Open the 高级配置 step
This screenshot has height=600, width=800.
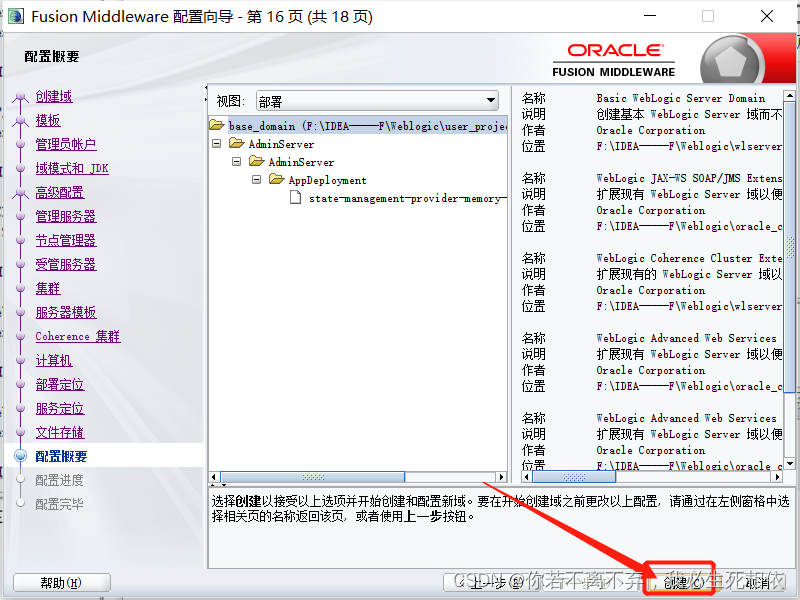pyautogui.click(x=60, y=192)
